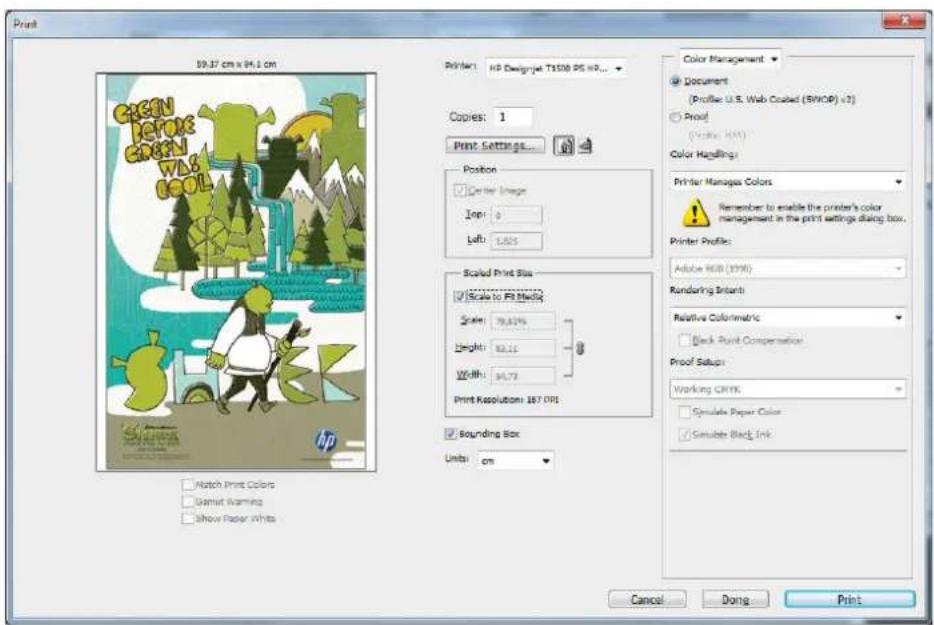Click the yellow warning icon
934x625 pixels.
tap(695, 213)
